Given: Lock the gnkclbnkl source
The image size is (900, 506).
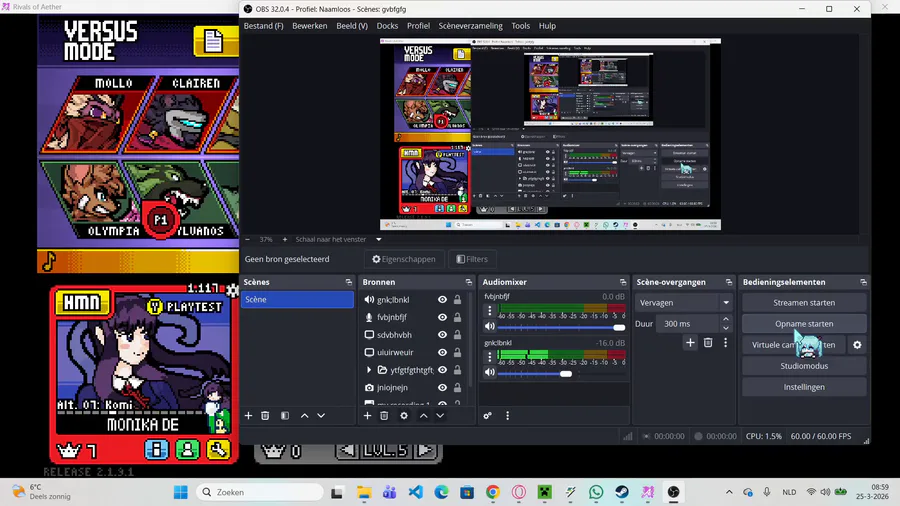Looking at the screenshot, I should point(457,299).
